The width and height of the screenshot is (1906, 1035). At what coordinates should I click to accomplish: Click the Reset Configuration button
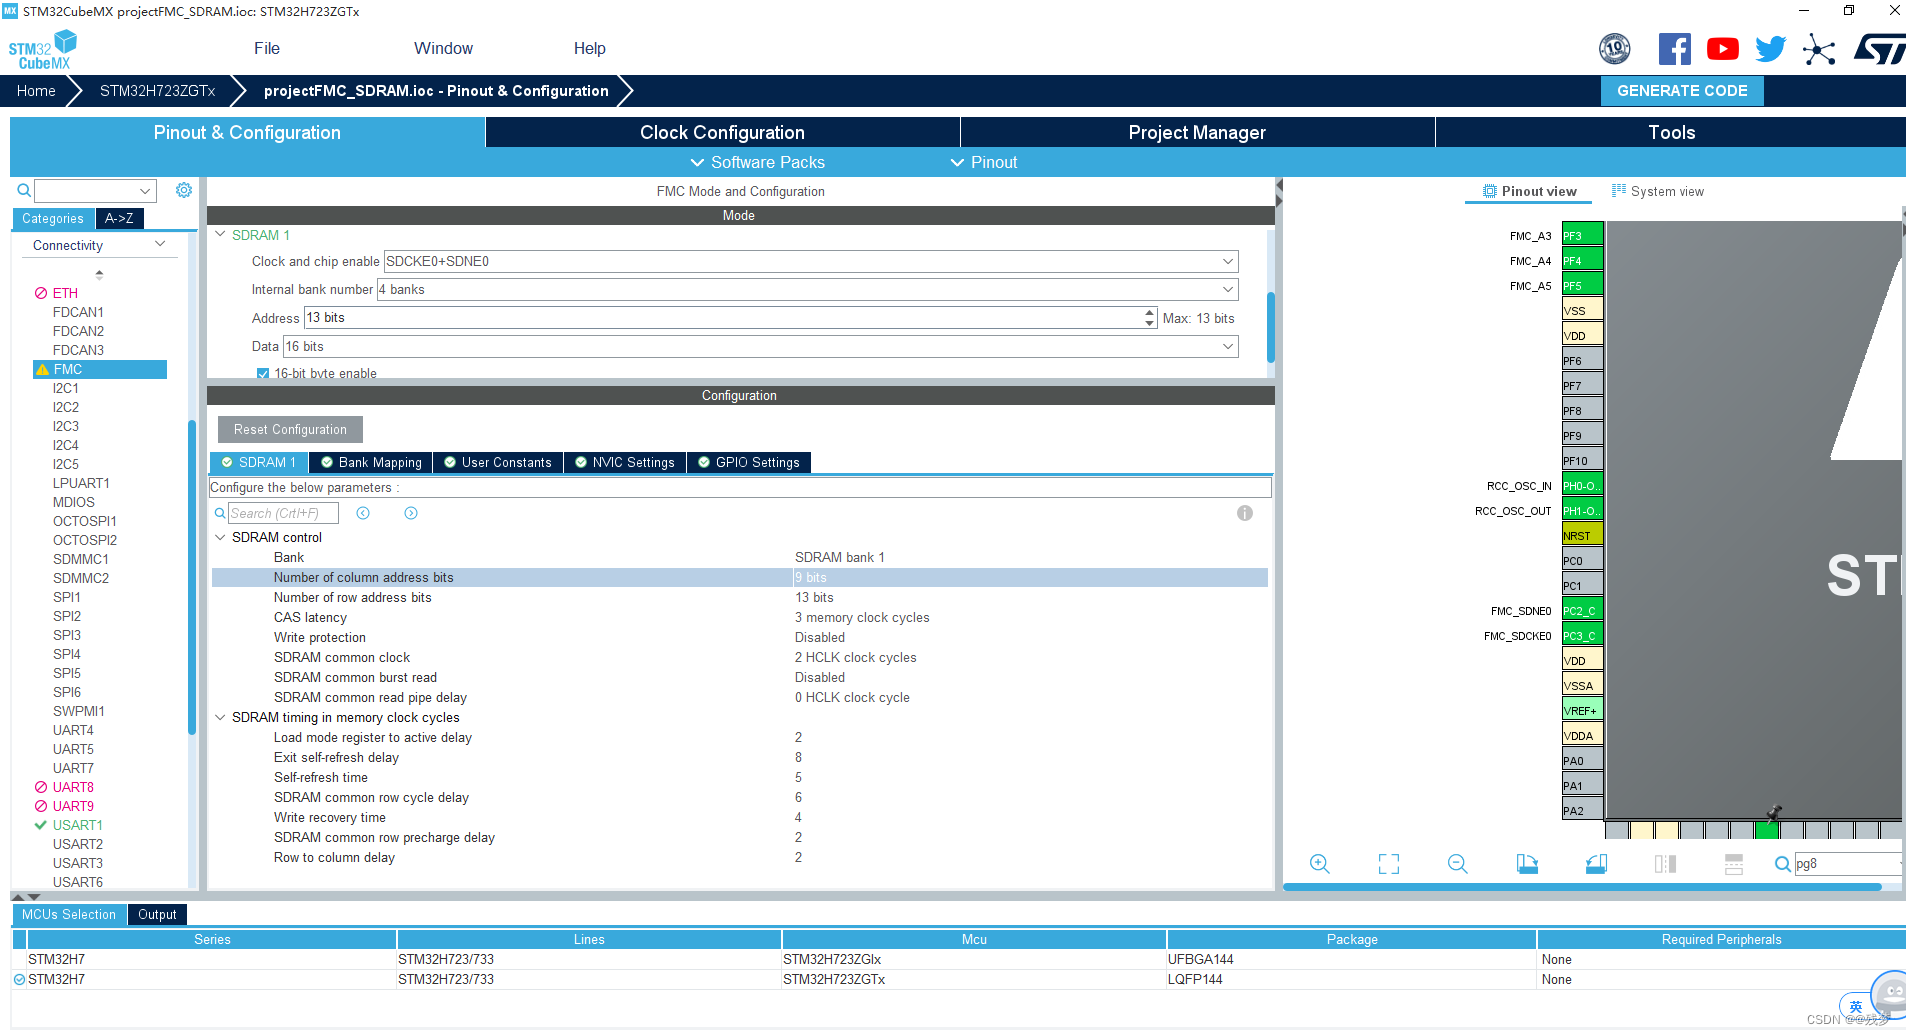click(x=290, y=429)
